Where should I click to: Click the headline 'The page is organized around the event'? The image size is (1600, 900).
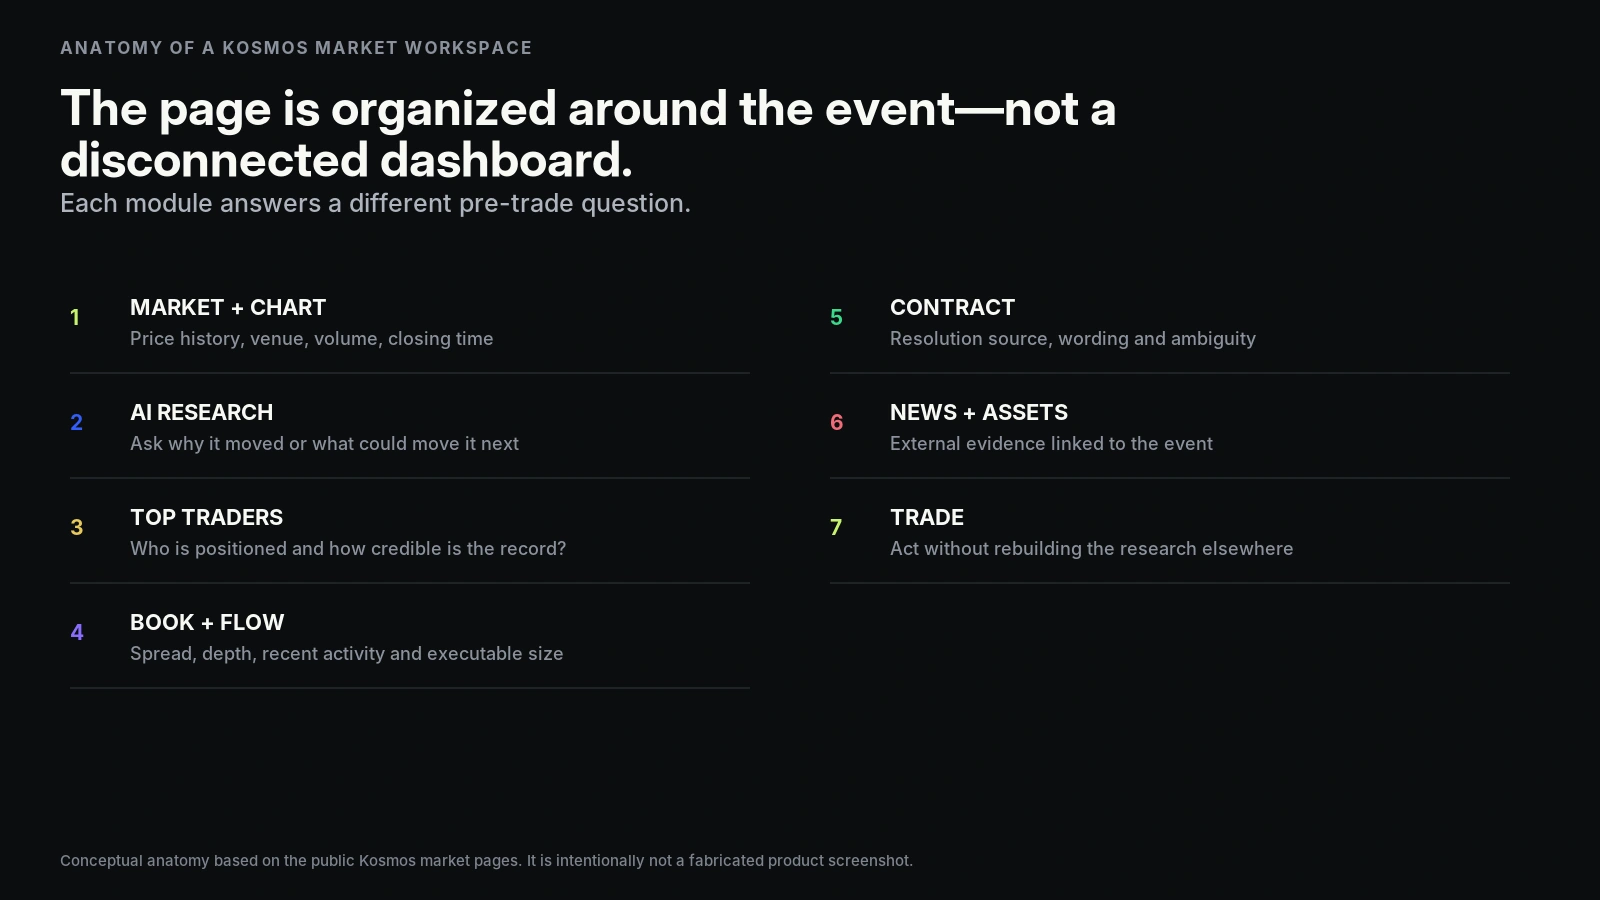tap(507, 108)
